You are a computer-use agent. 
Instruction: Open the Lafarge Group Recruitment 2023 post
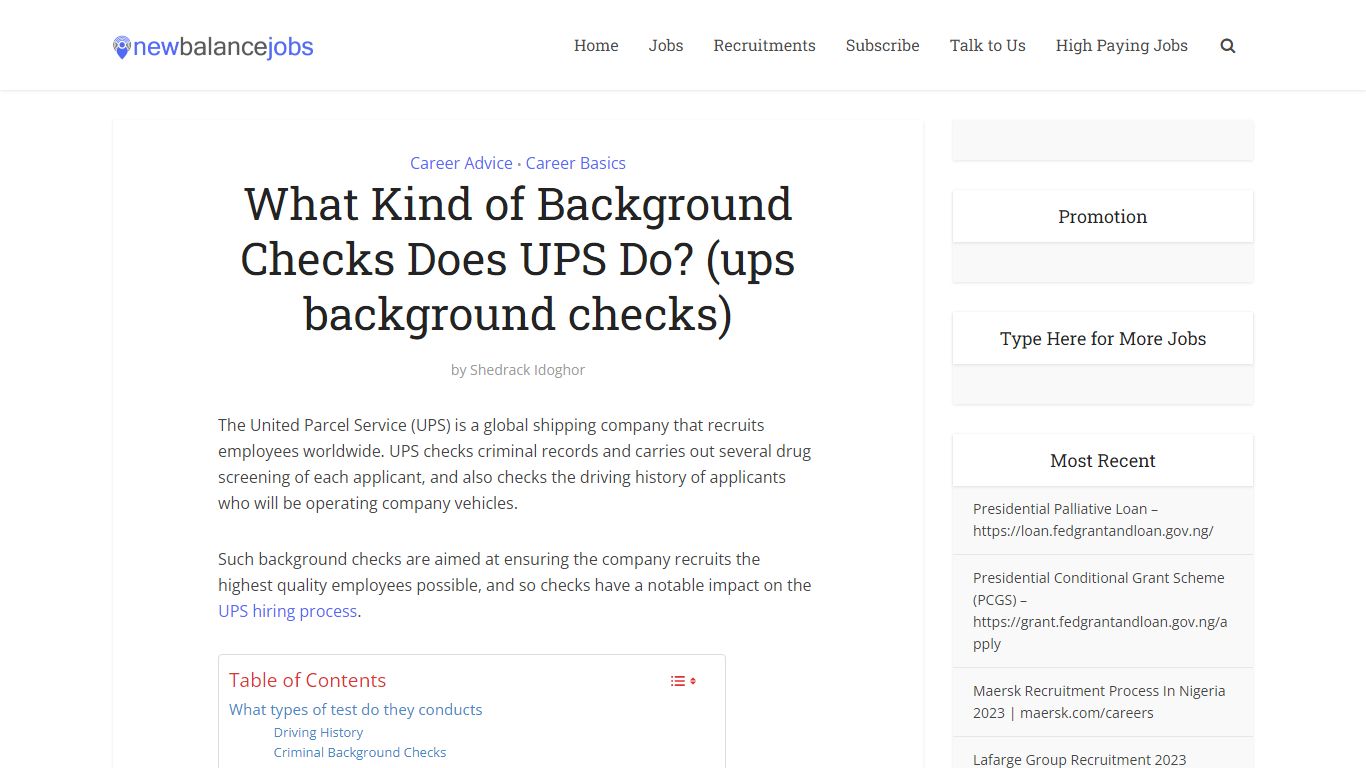[1080, 760]
